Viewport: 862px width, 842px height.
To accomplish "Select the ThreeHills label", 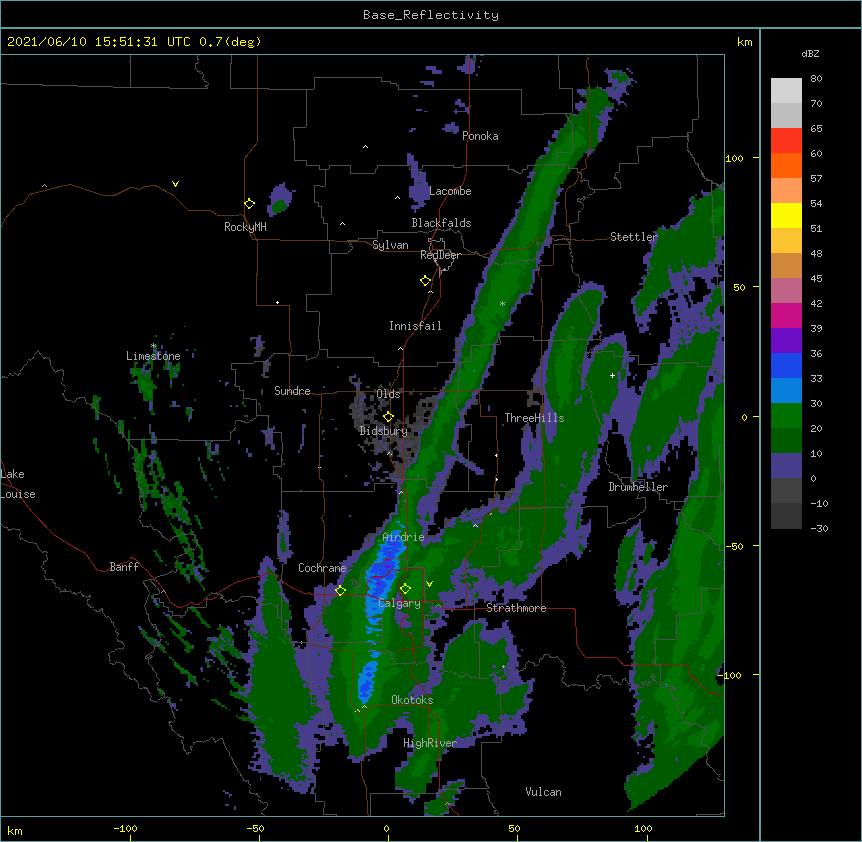I will [534, 418].
